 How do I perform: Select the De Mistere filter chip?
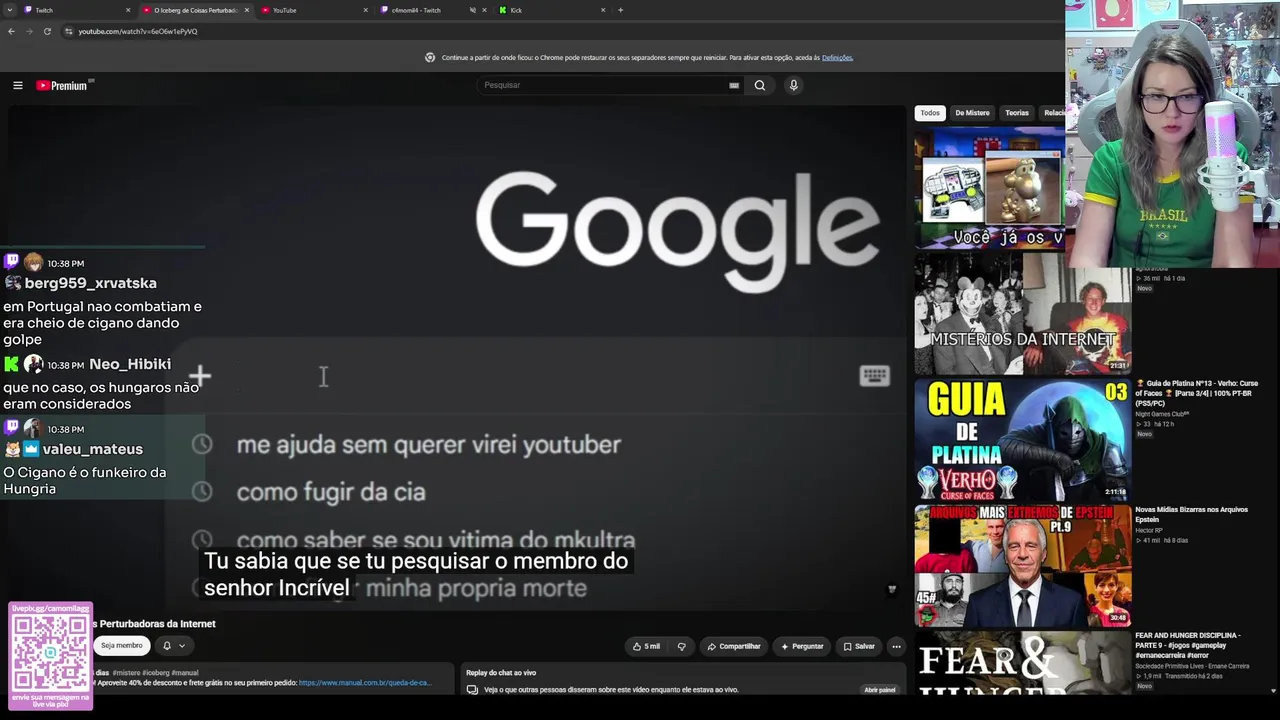(972, 113)
